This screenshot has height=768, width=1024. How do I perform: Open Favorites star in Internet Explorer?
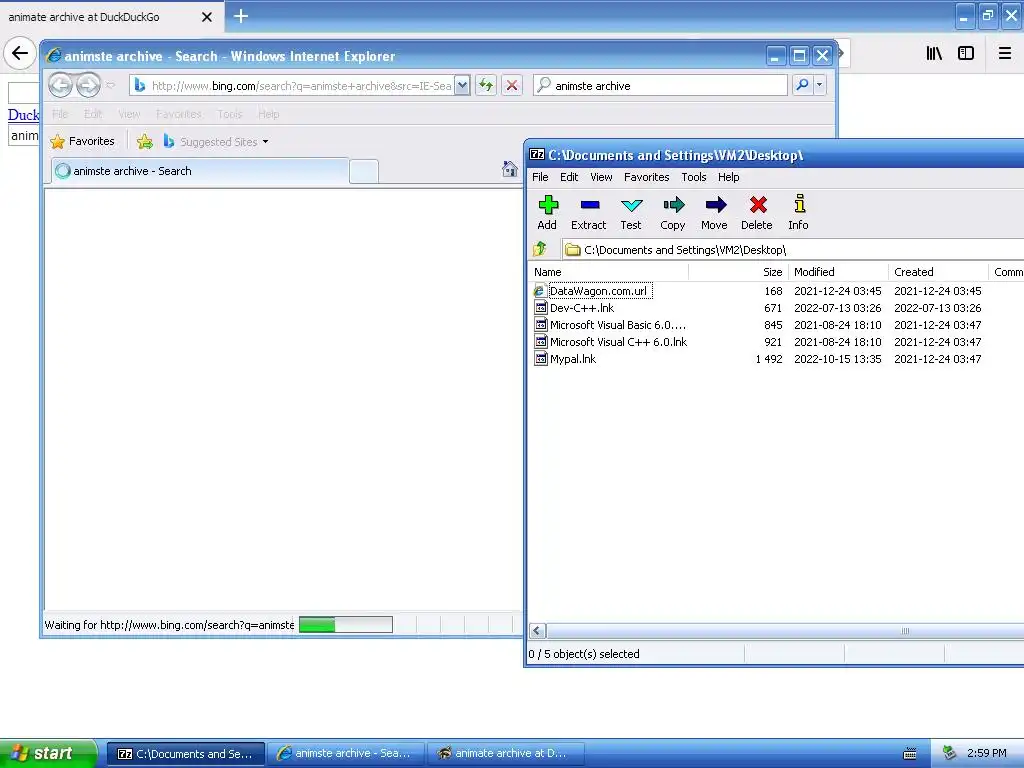pyautogui.click(x=82, y=141)
